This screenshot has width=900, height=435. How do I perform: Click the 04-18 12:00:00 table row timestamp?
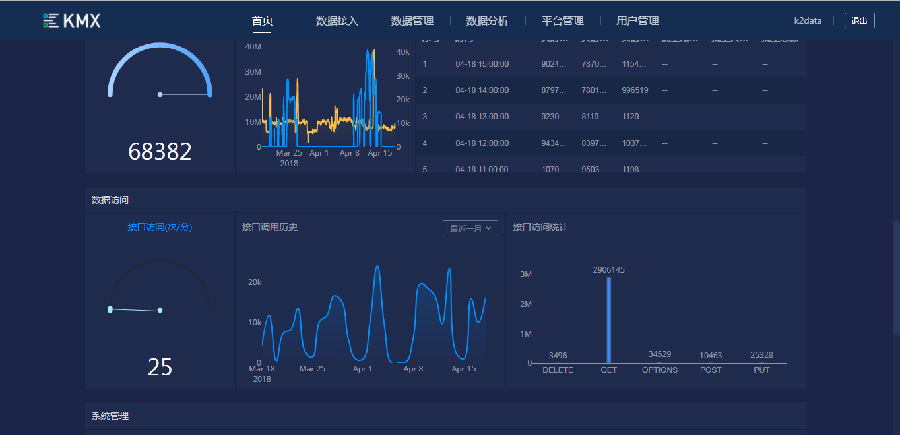(482, 143)
